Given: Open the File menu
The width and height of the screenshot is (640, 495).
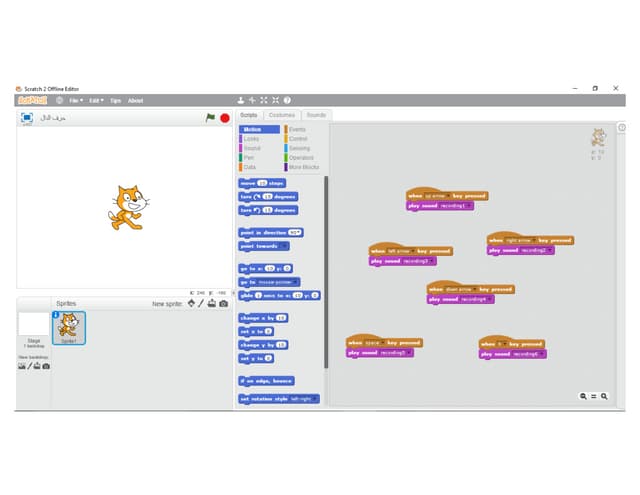Looking at the screenshot, I should [75, 100].
